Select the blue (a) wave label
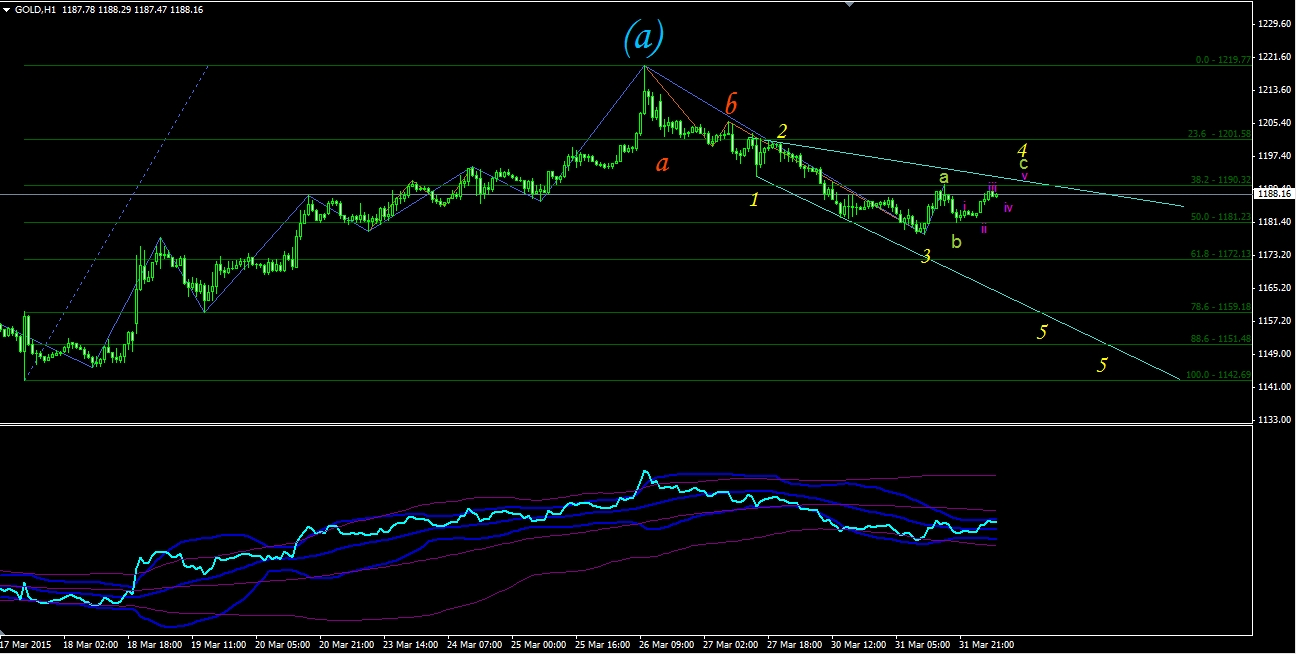 click(x=643, y=36)
